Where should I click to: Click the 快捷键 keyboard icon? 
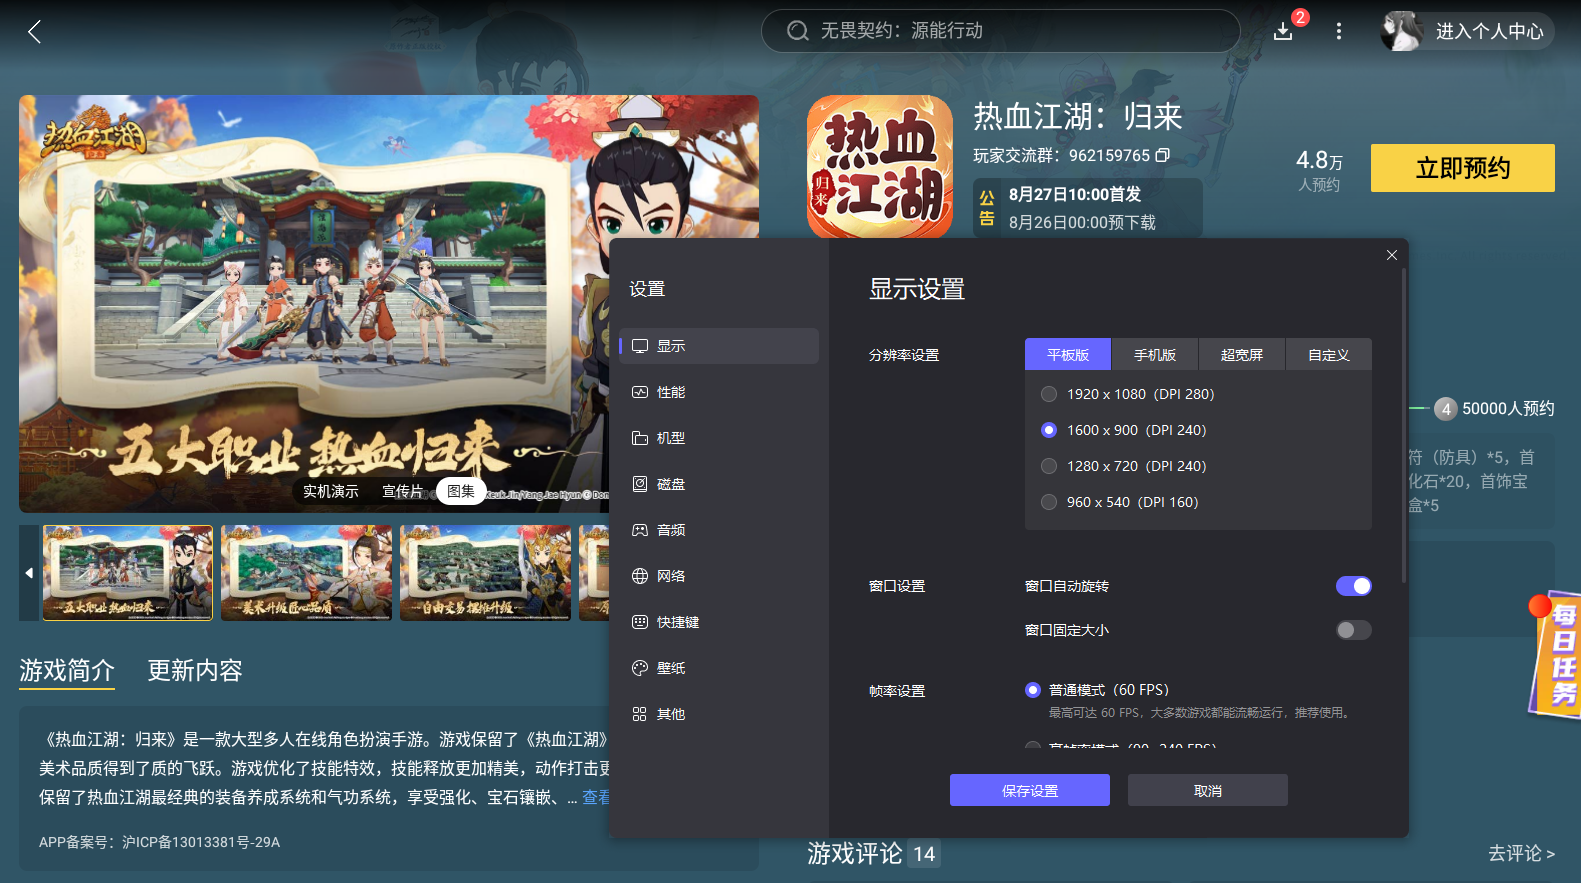coord(640,622)
